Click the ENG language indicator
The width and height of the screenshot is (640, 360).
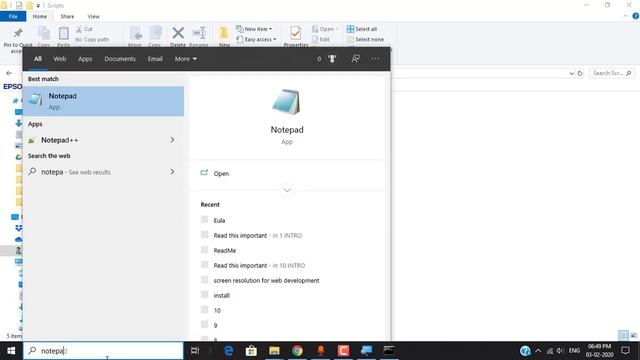click(x=574, y=351)
